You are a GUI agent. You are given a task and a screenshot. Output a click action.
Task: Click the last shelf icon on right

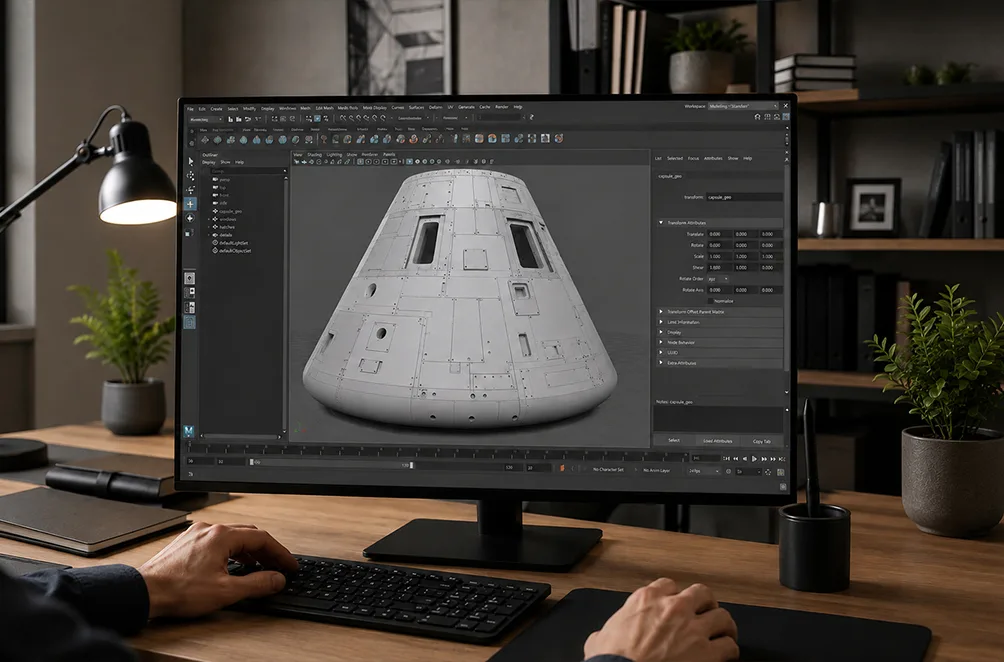(x=558, y=138)
